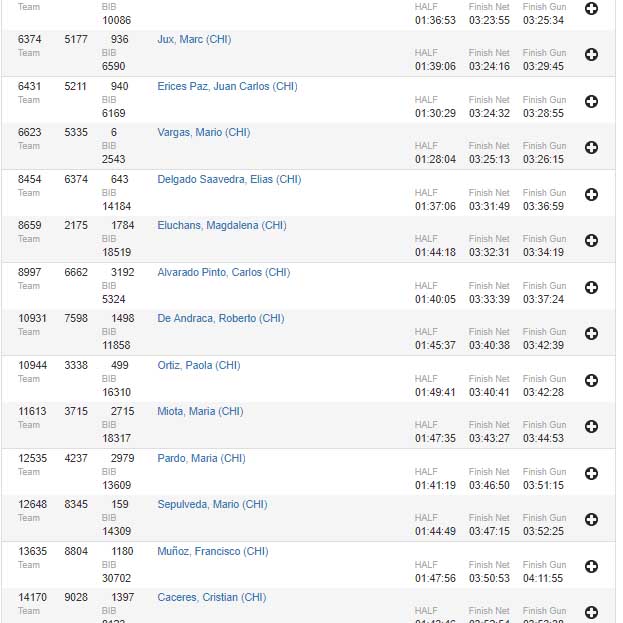Open Ortiz, Paola (CHI) runner page
The image size is (623, 623).
tap(198, 365)
